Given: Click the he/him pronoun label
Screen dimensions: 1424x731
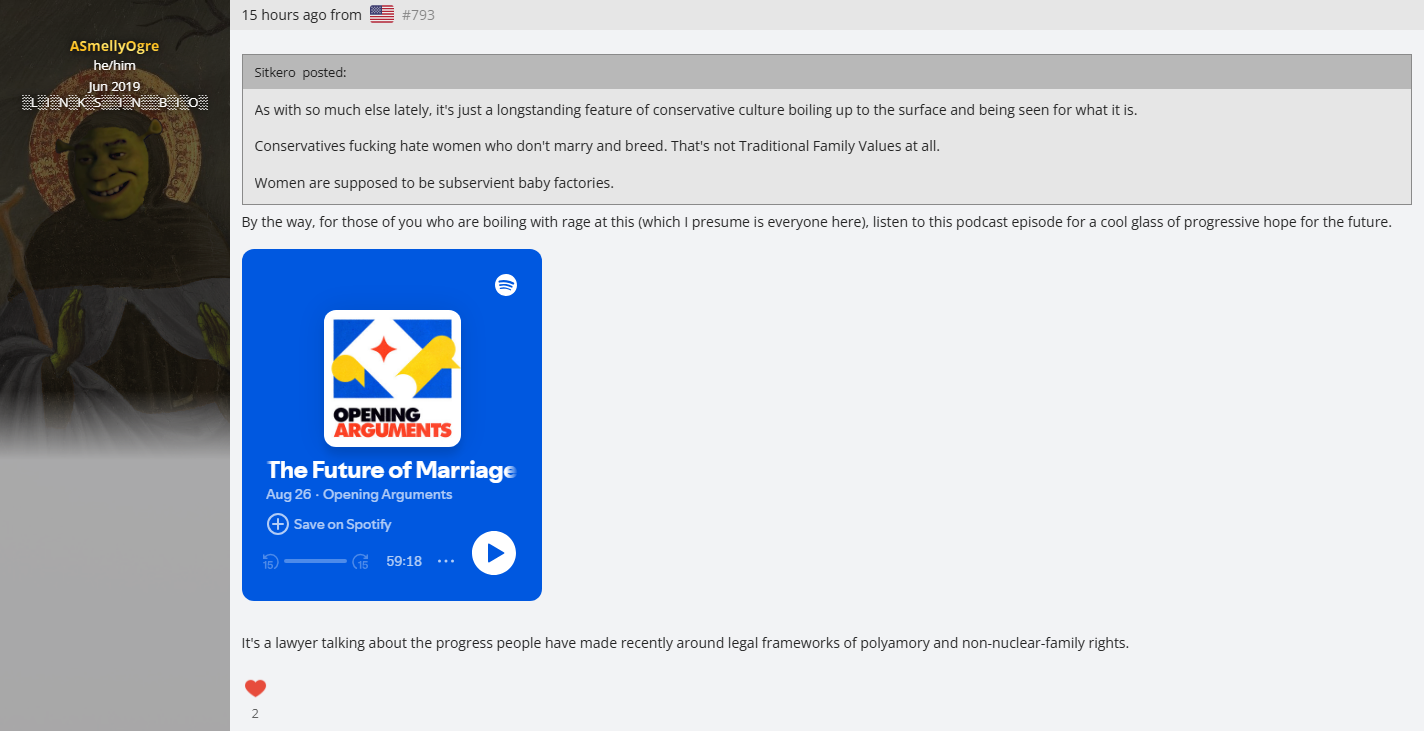Looking at the screenshot, I should (x=114, y=65).
